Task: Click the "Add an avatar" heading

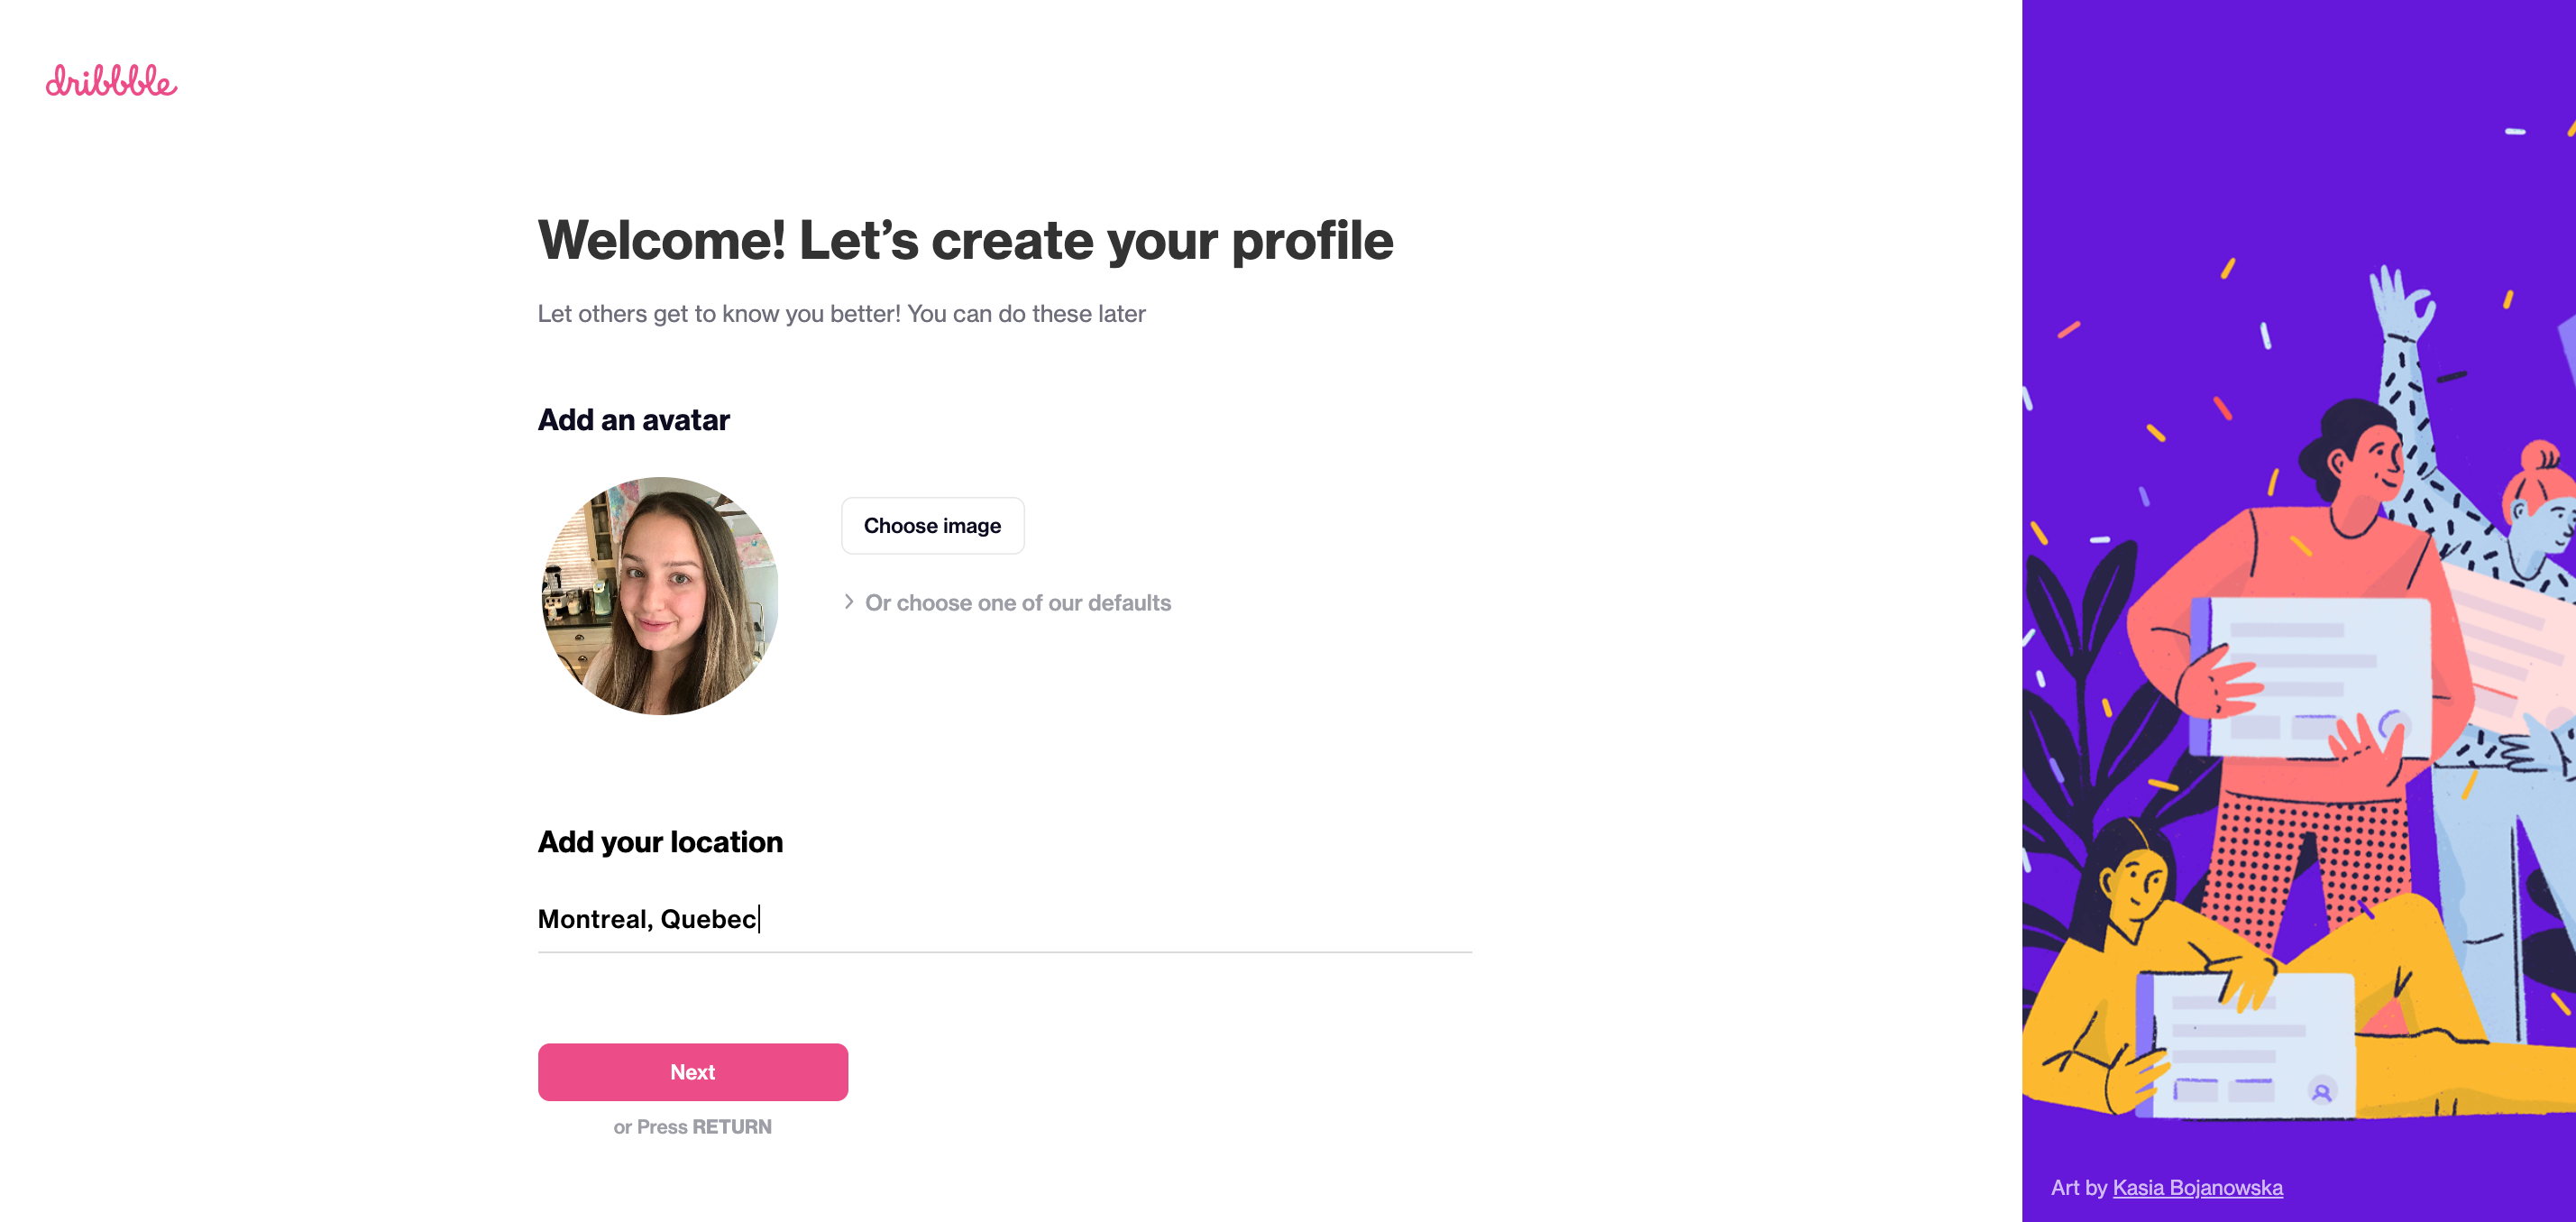Action: [x=633, y=420]
